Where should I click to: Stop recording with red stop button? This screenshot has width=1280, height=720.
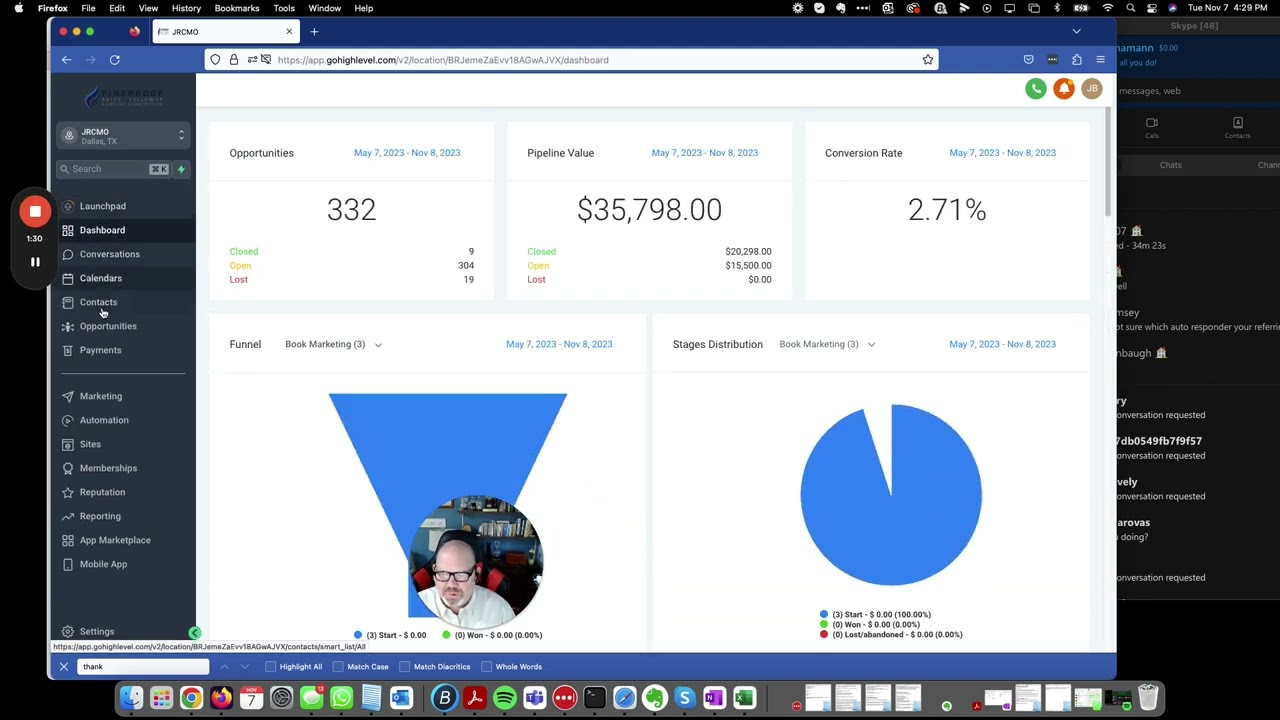click(35, 211)
